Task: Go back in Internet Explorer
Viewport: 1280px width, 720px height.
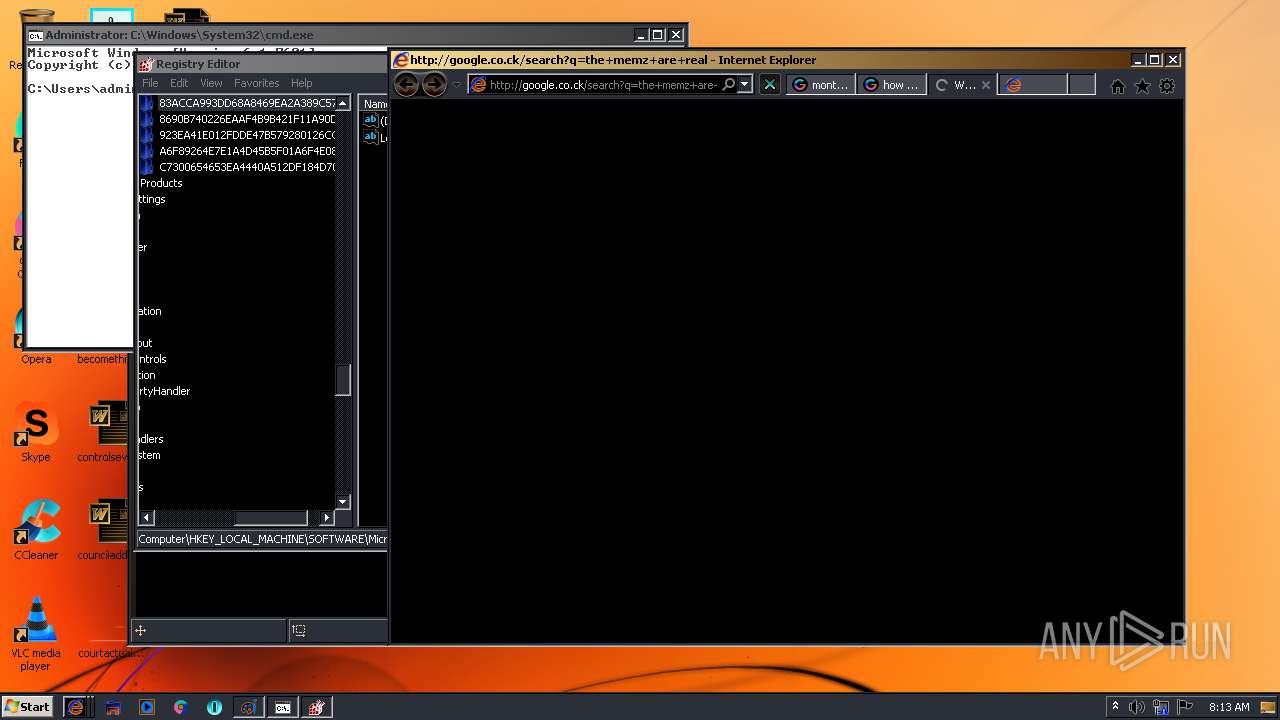Action: [406, 84]
